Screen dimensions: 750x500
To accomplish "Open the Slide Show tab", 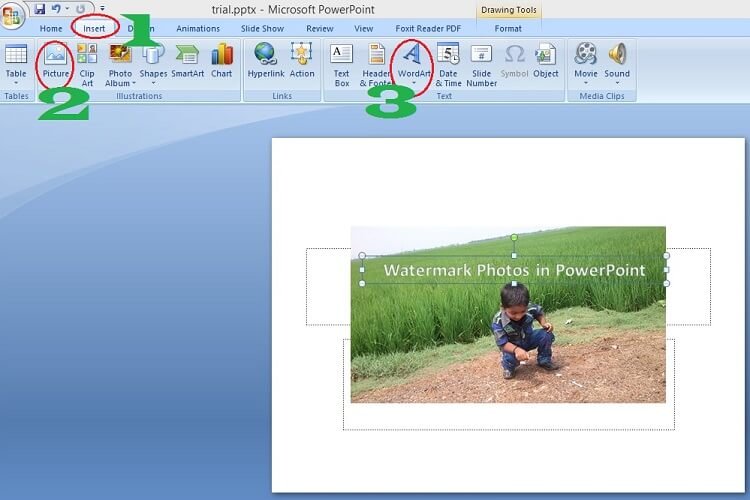I will click(x=262, y=29).
